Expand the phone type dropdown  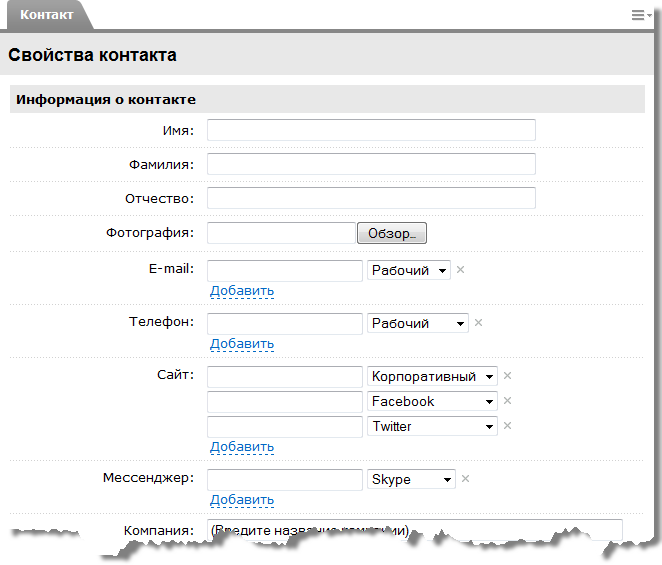pyautogui.click(x=418, y=324)
